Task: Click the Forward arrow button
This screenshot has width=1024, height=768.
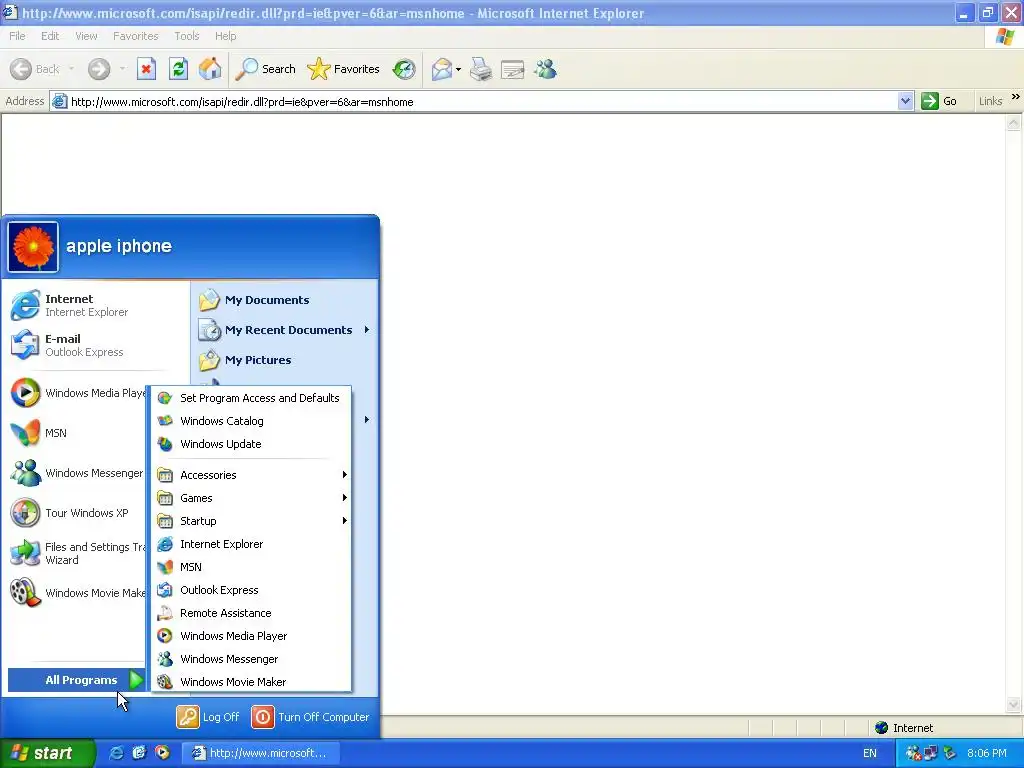Action: pos(99,69)
